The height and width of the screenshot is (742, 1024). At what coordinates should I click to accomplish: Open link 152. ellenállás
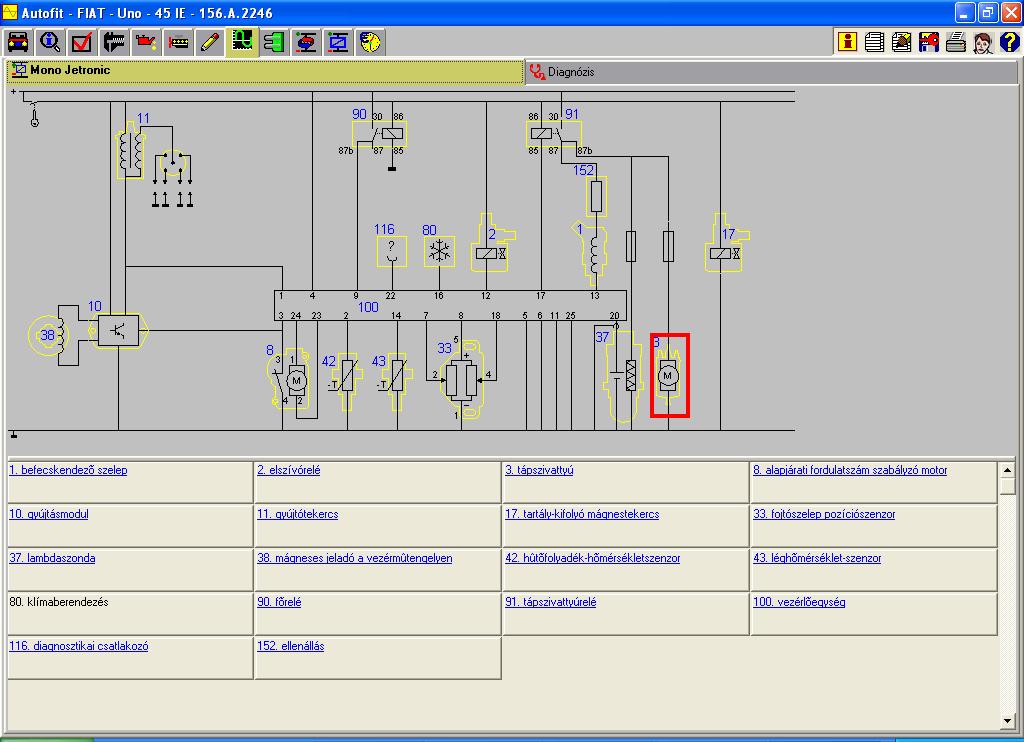point(291,646)
